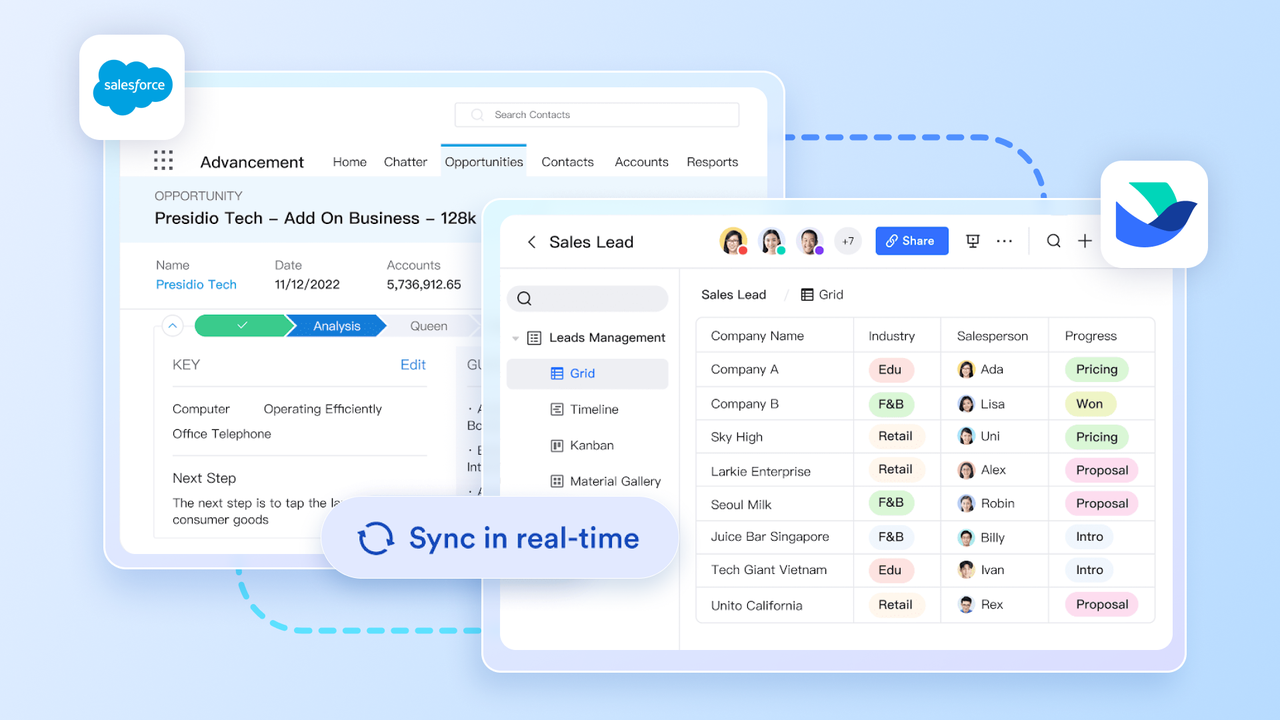The image size is (1280, 720).
Task: Switch to the Opportunities tab
Action: (484, 162)
